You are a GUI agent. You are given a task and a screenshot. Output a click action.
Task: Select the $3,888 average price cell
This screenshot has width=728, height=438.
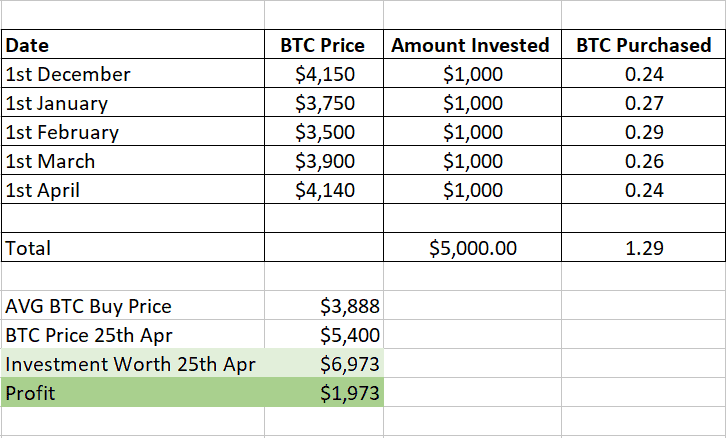(x=324, y=306)
